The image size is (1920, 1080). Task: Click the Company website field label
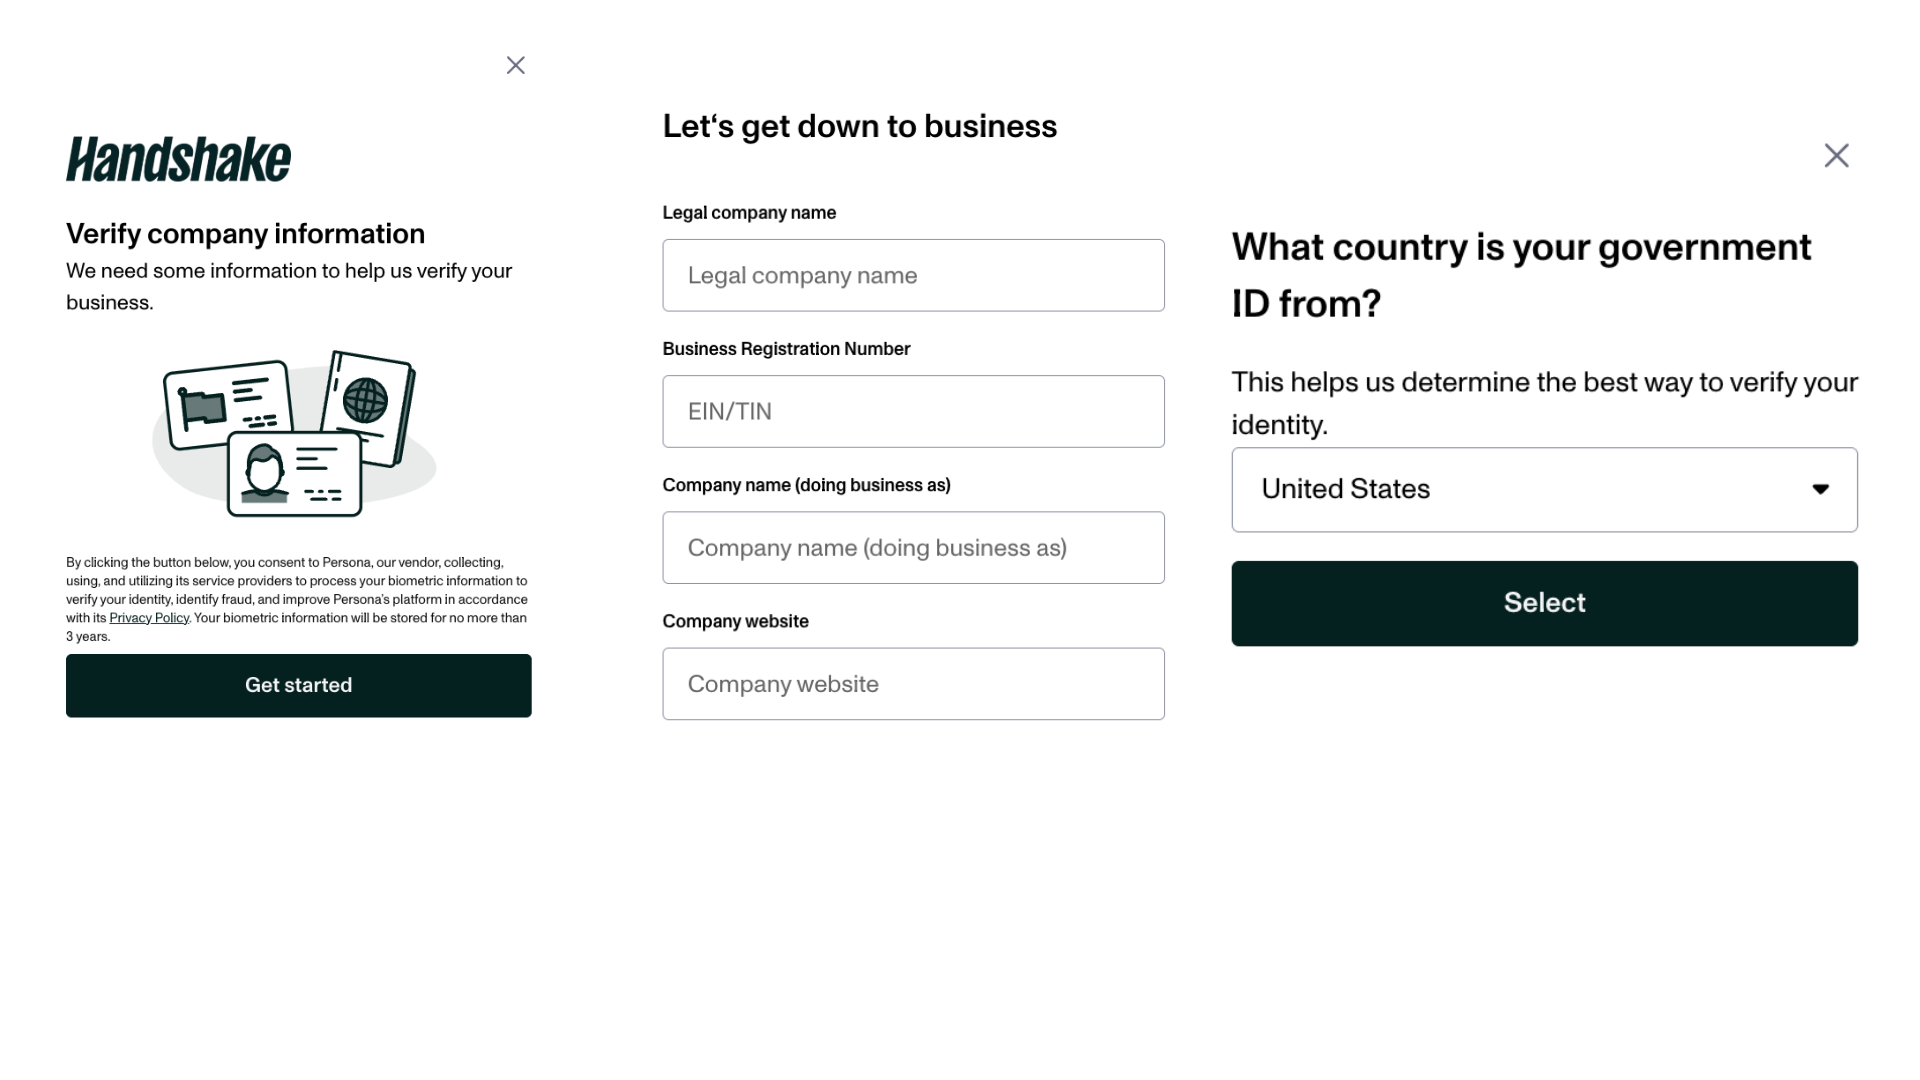735,621
